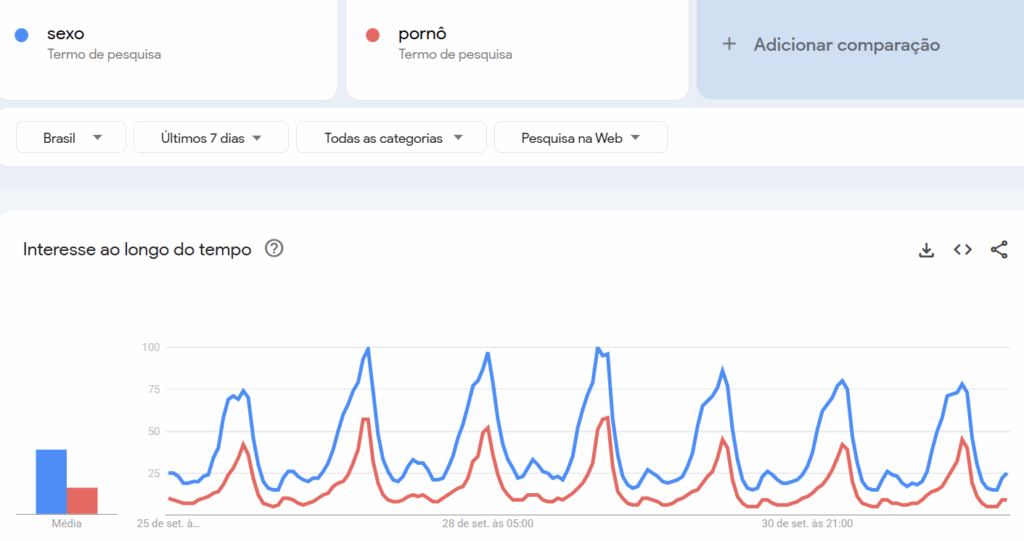Edit the pornô search term

[x=423, y=34]
